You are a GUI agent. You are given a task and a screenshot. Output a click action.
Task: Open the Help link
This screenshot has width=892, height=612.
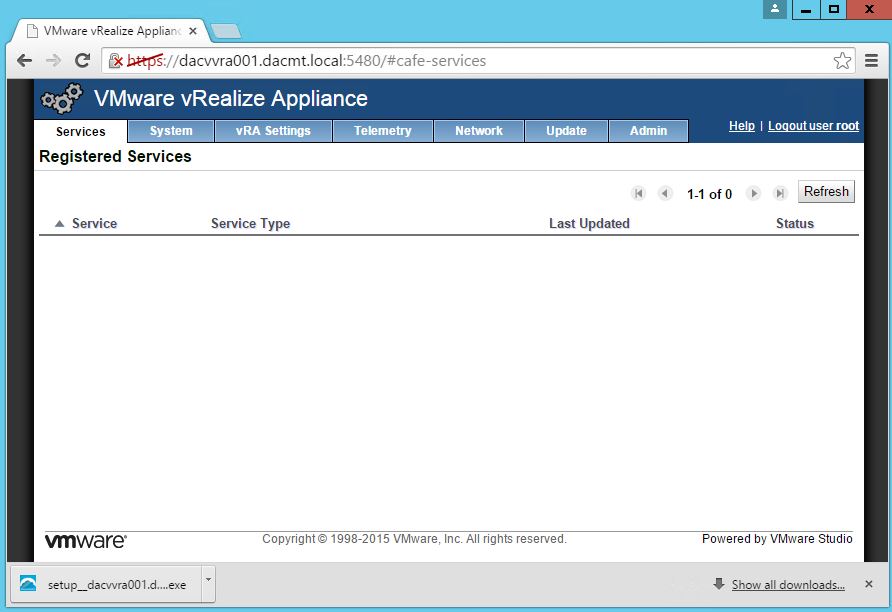(742, 126)
